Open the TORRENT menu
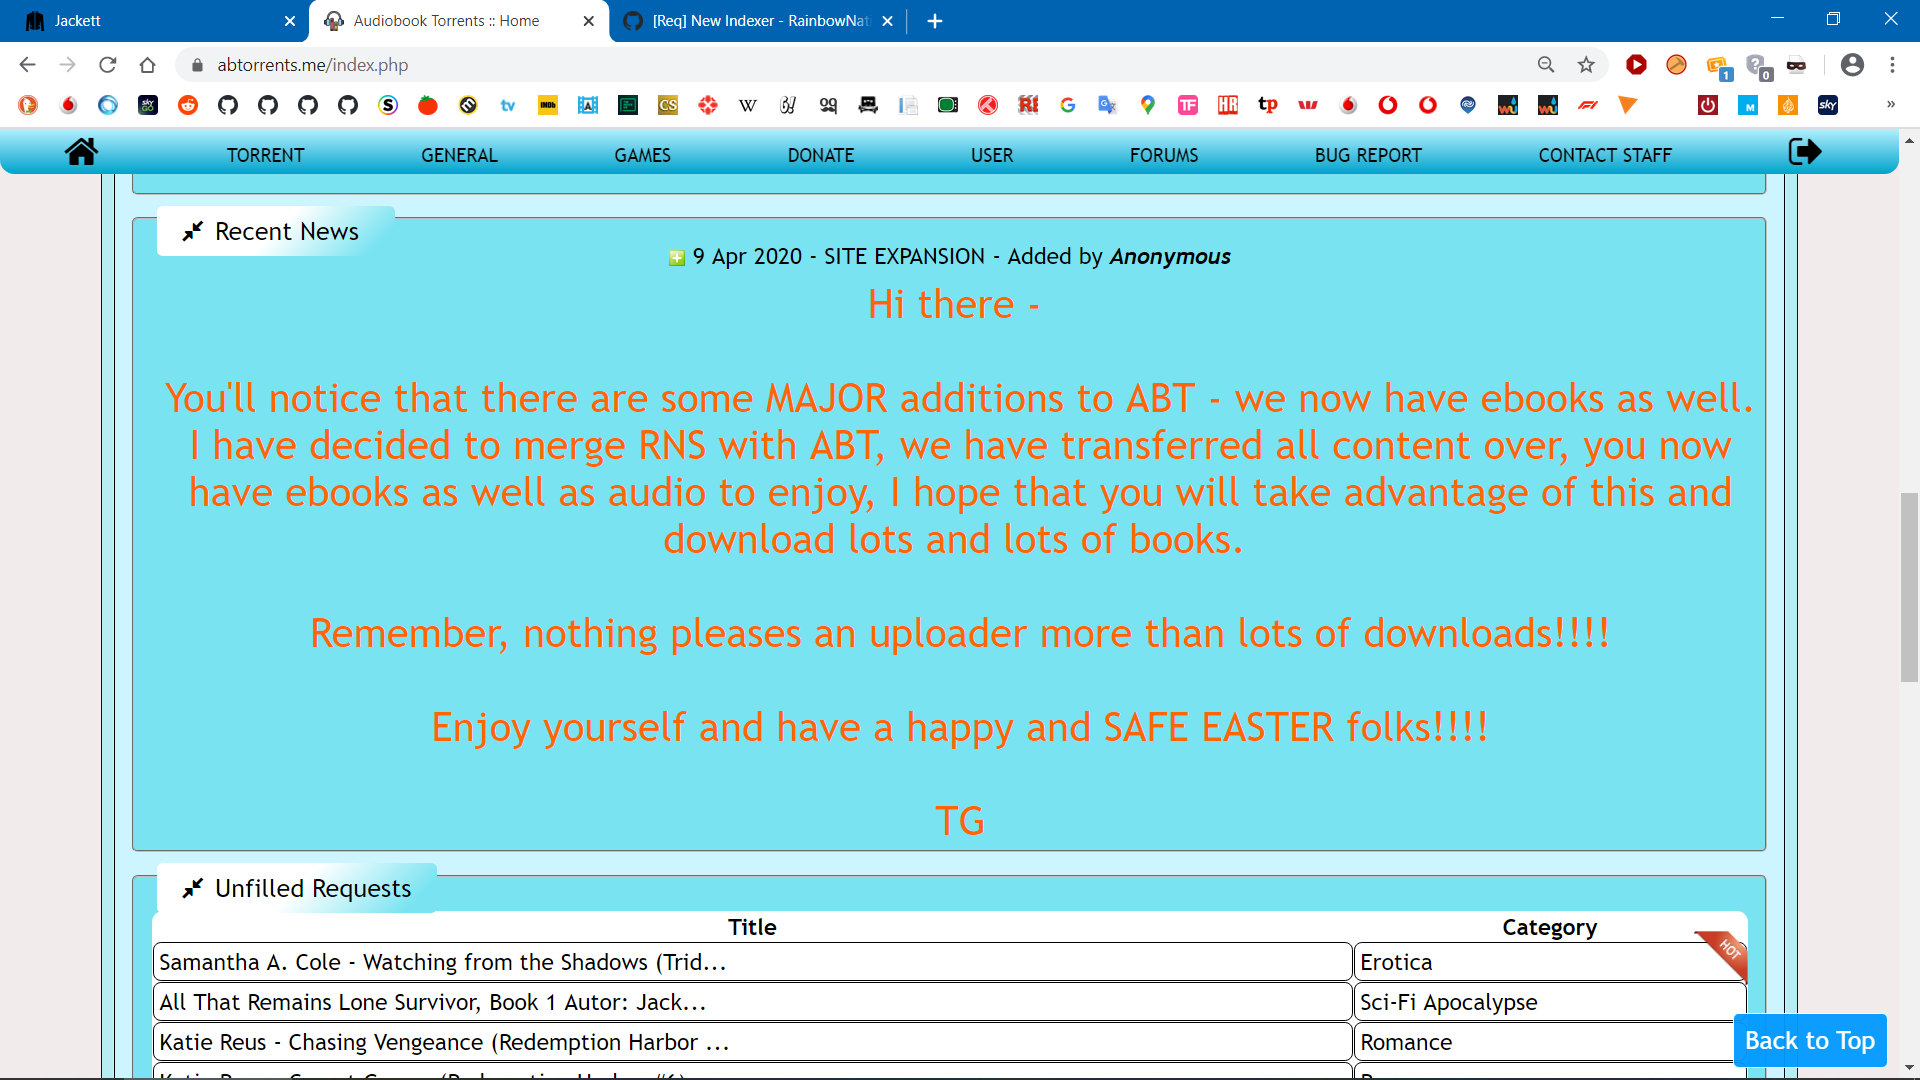Screen dimensions: 1920x1080 tap(265, 155)
